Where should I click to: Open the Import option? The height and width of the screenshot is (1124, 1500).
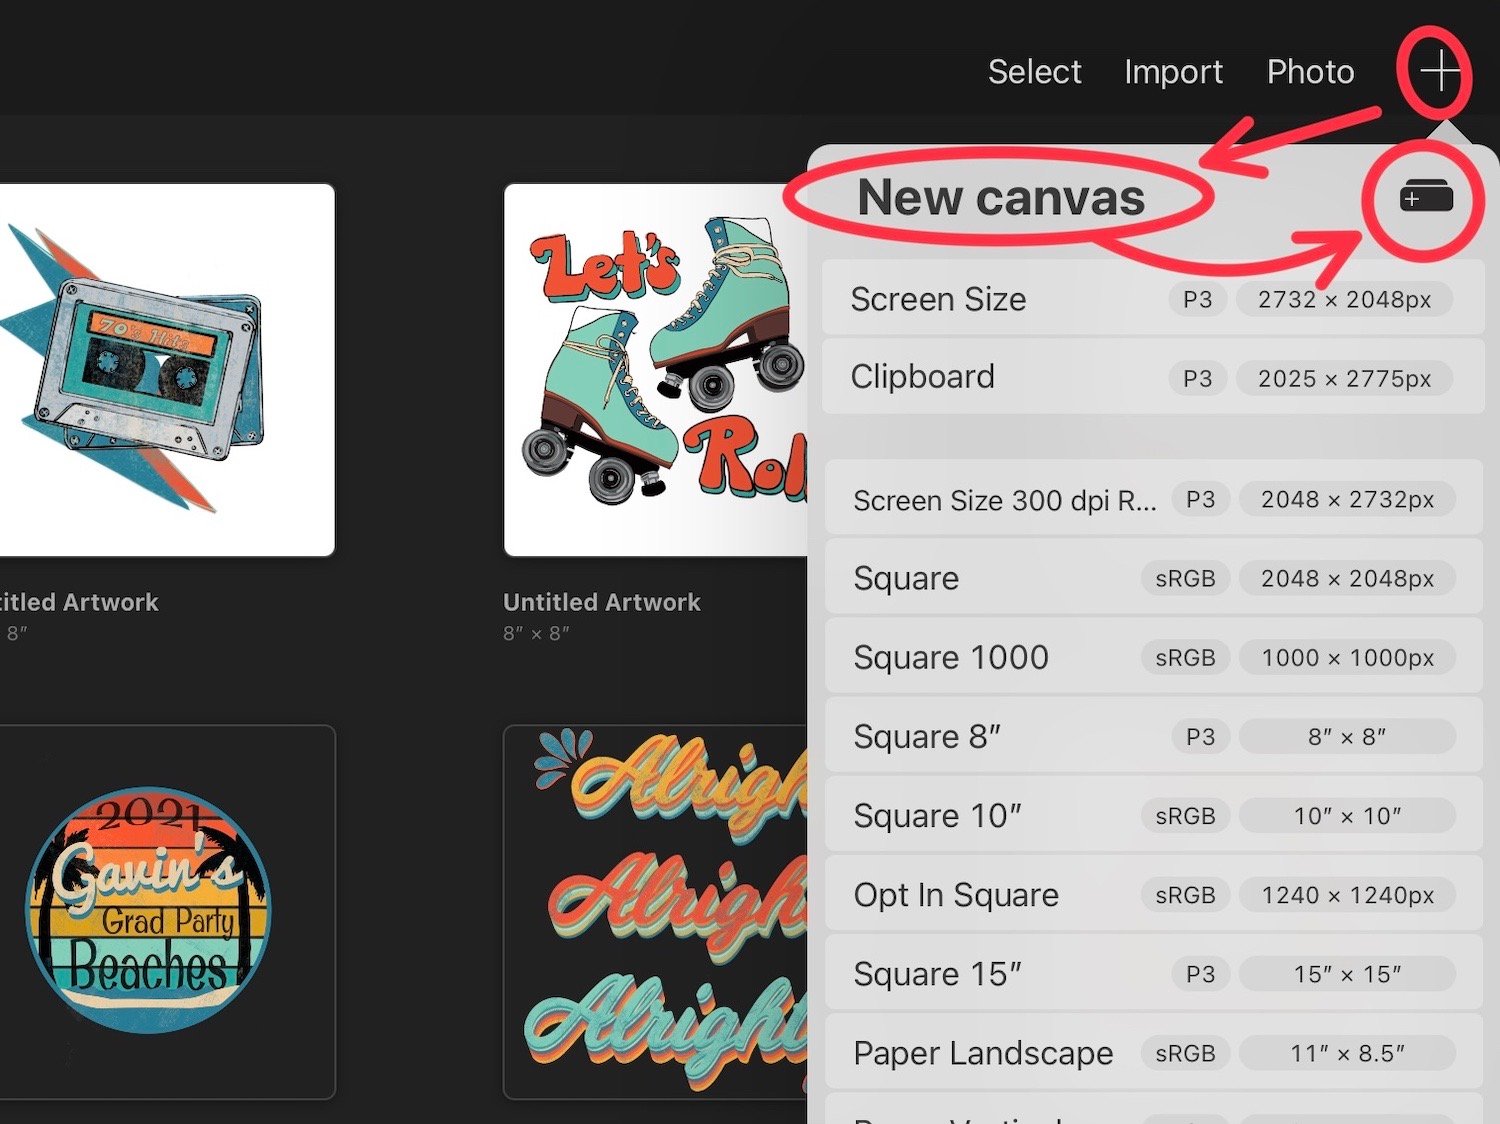coord(1173,72)
